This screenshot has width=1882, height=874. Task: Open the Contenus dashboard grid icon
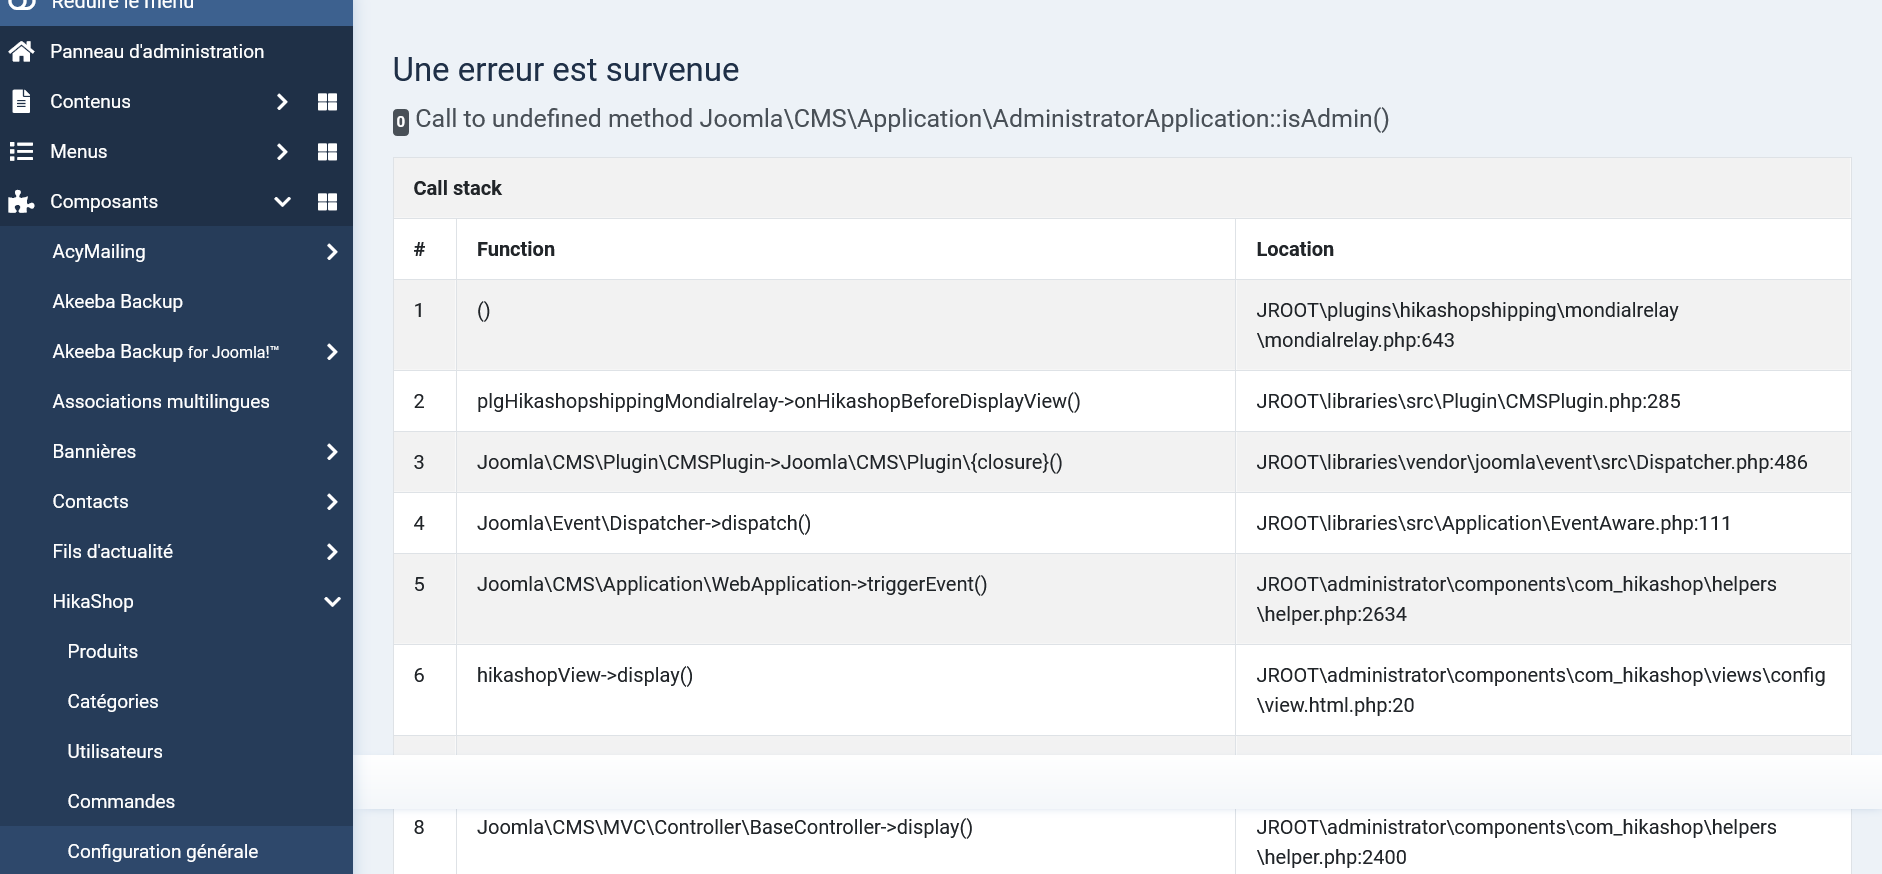327,102
